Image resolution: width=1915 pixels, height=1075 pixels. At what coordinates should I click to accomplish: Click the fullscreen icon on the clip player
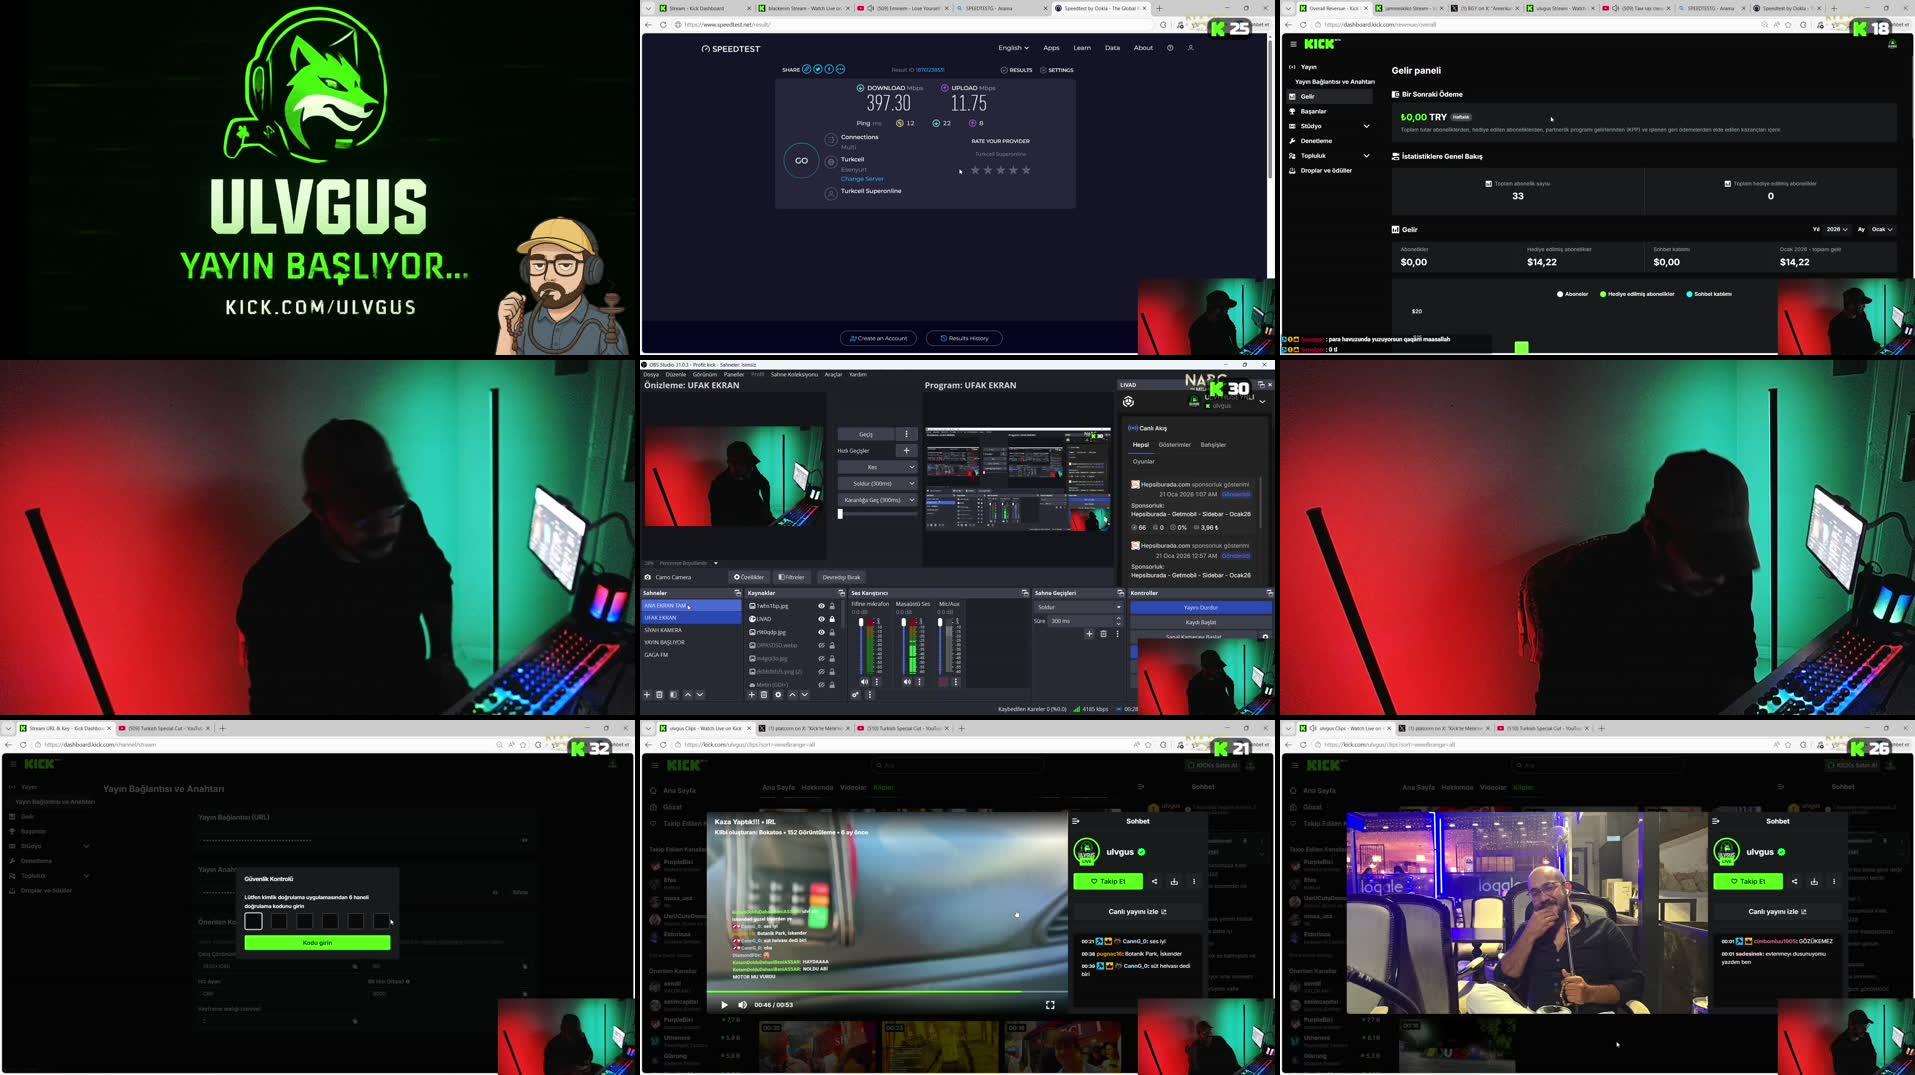[1051, 1004]
